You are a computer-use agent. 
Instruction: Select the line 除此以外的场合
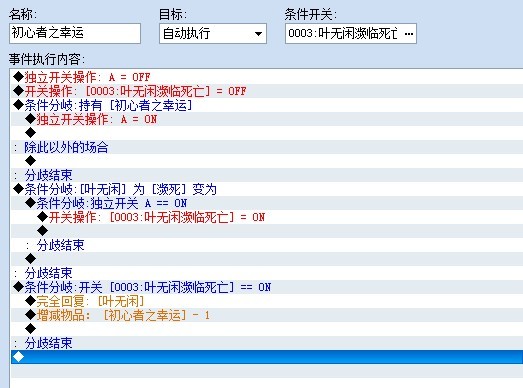[267, 147]
